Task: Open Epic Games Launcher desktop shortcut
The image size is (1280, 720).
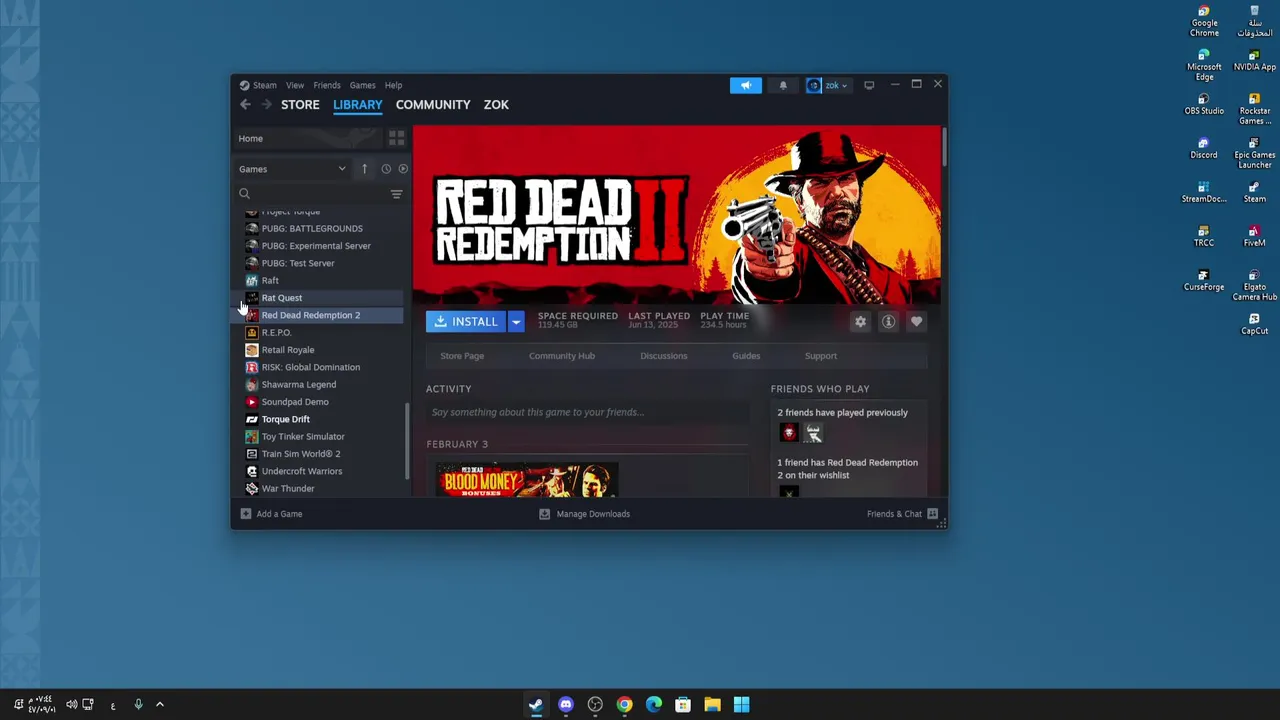Action: coord(1254,154)
